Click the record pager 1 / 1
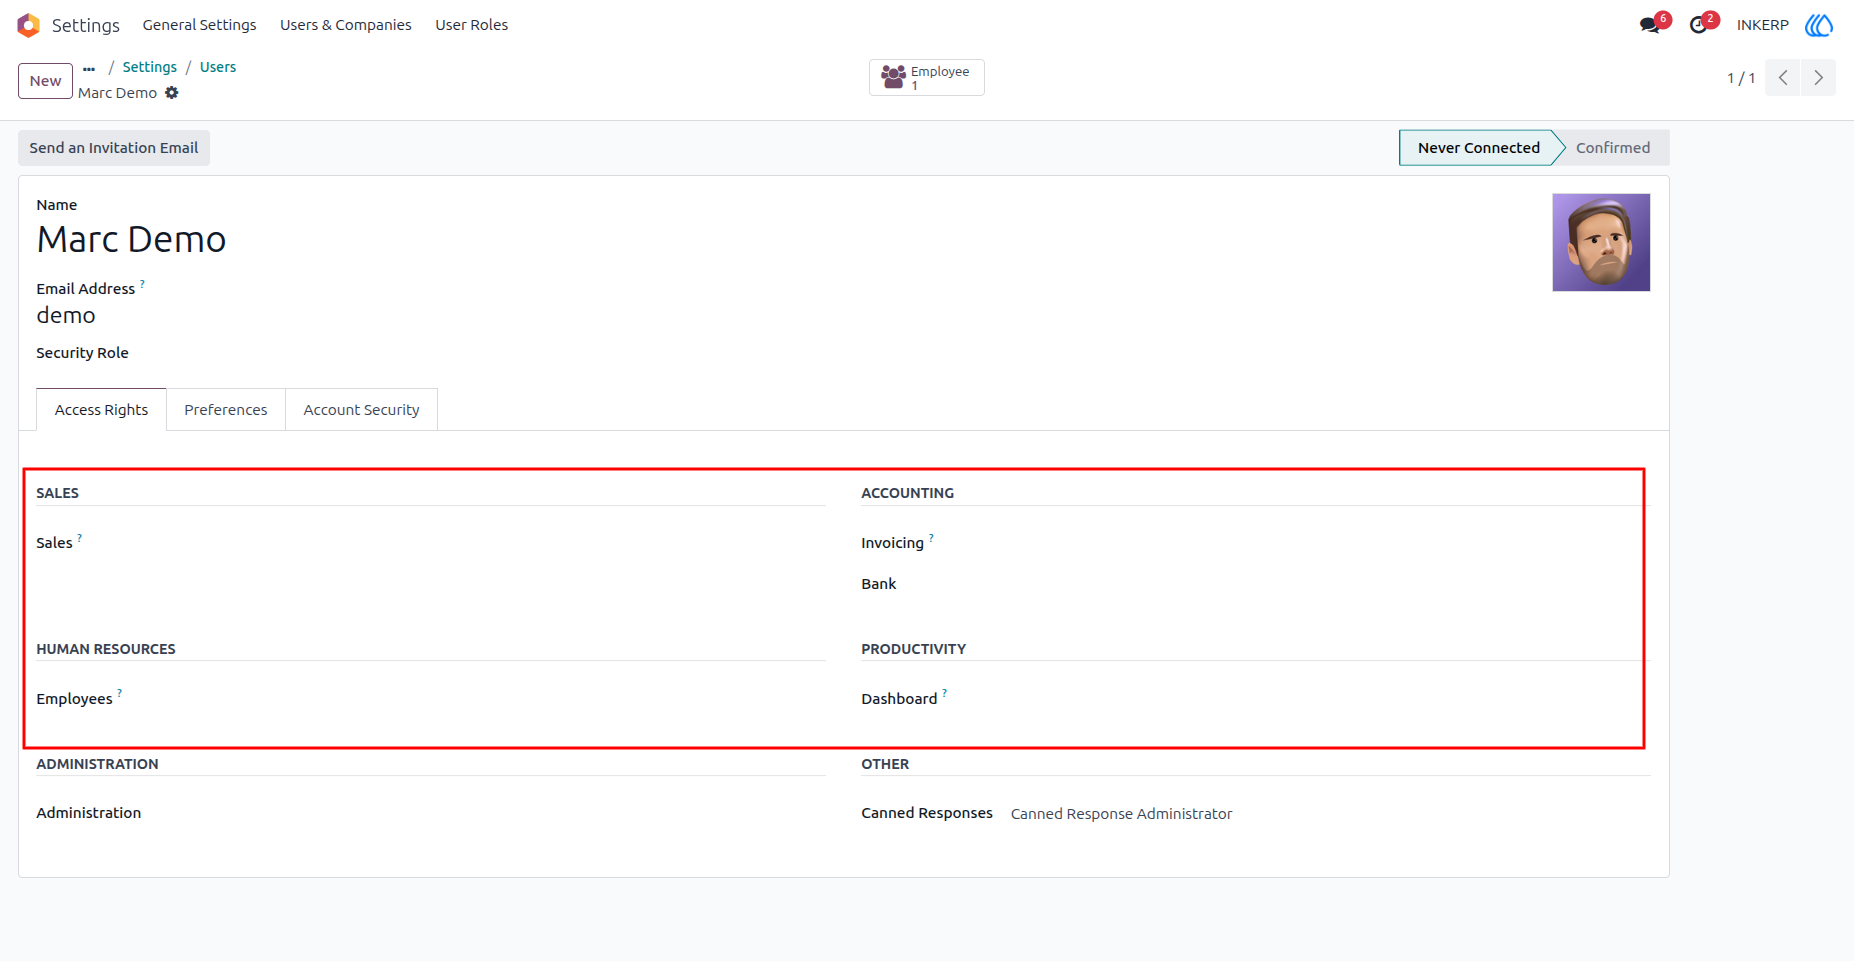 [x=1741, y=78]
